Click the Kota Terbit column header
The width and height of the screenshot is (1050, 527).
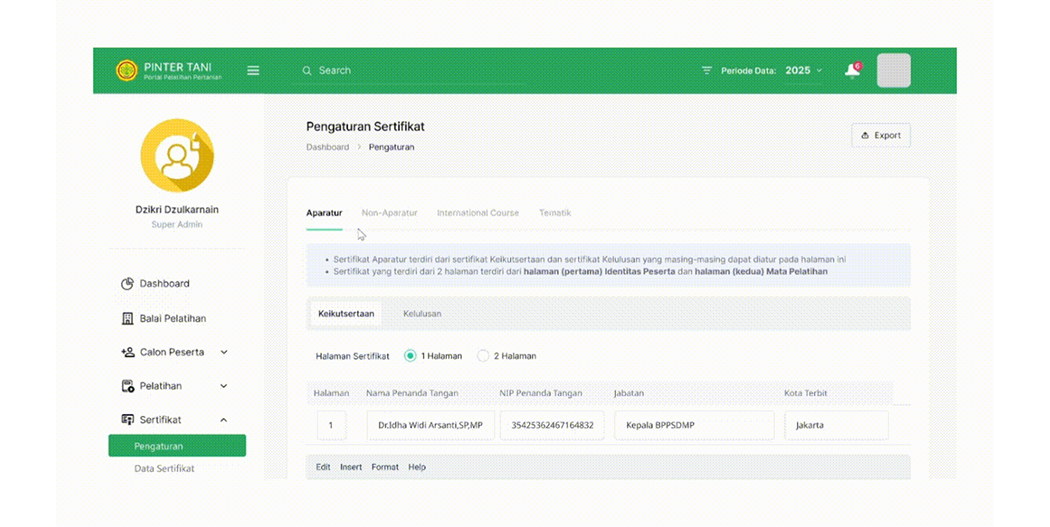(806, 394)
